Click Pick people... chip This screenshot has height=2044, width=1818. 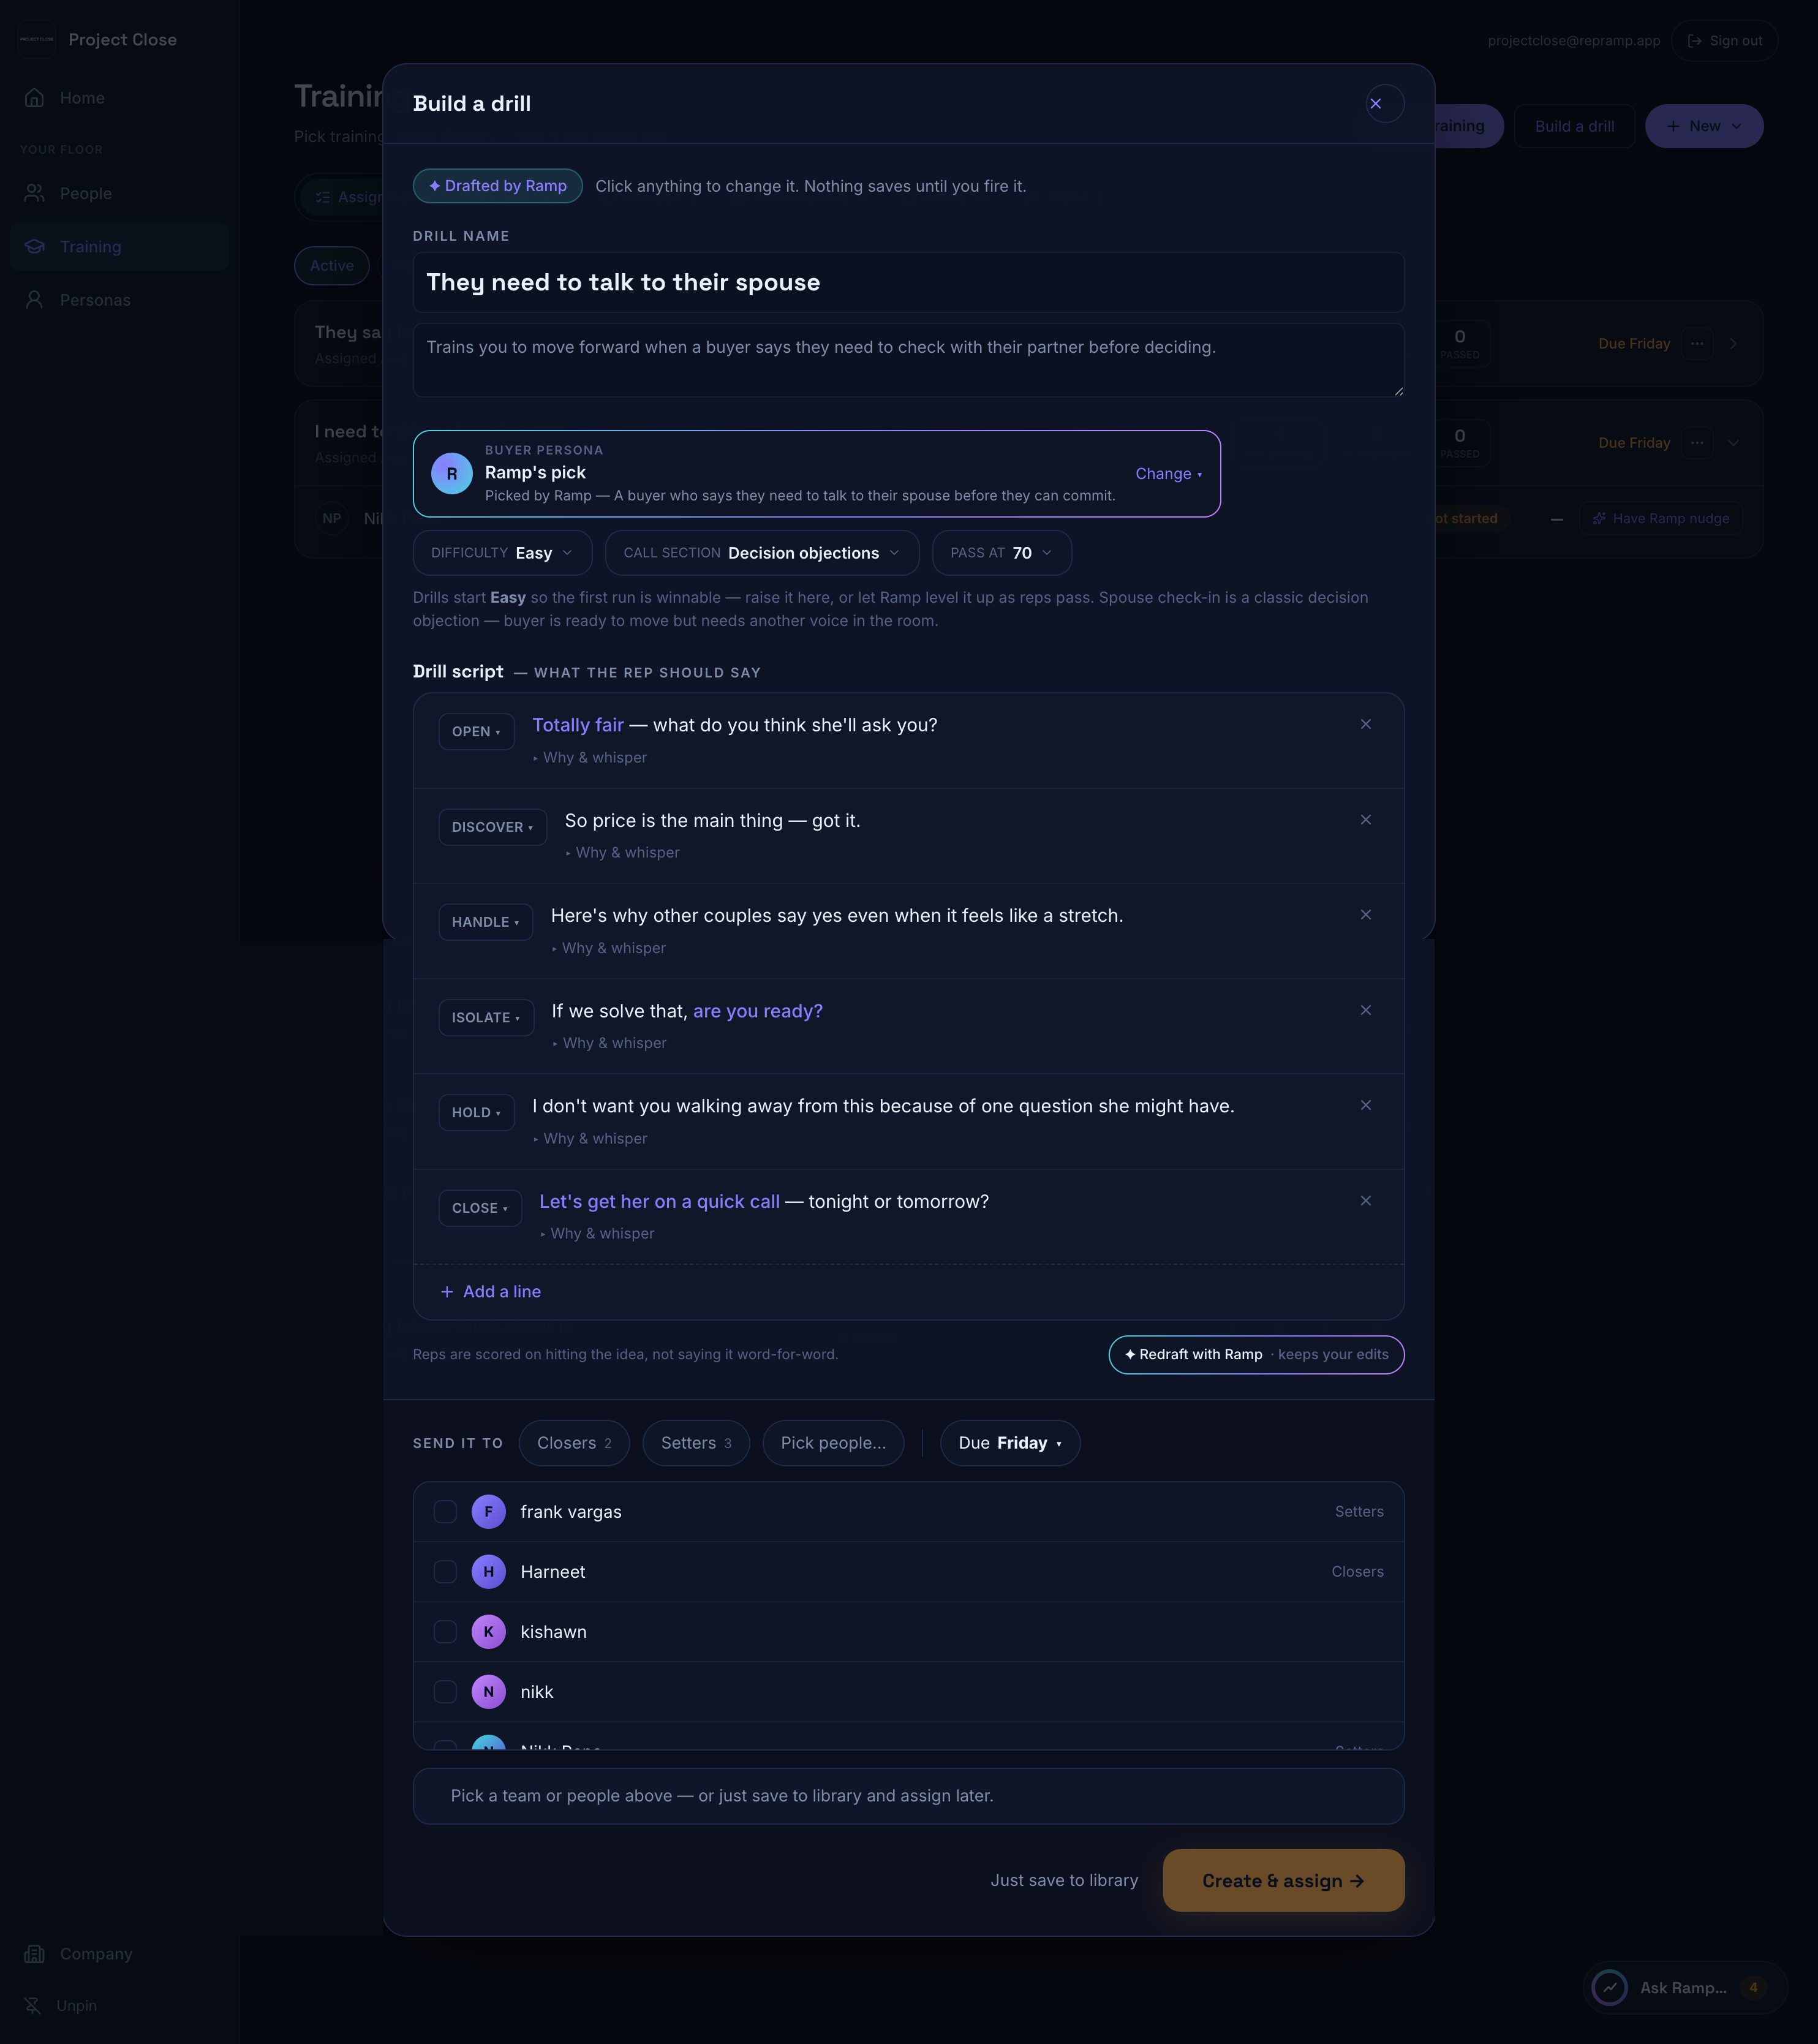pyautogui.click(x=833, y=1443)
